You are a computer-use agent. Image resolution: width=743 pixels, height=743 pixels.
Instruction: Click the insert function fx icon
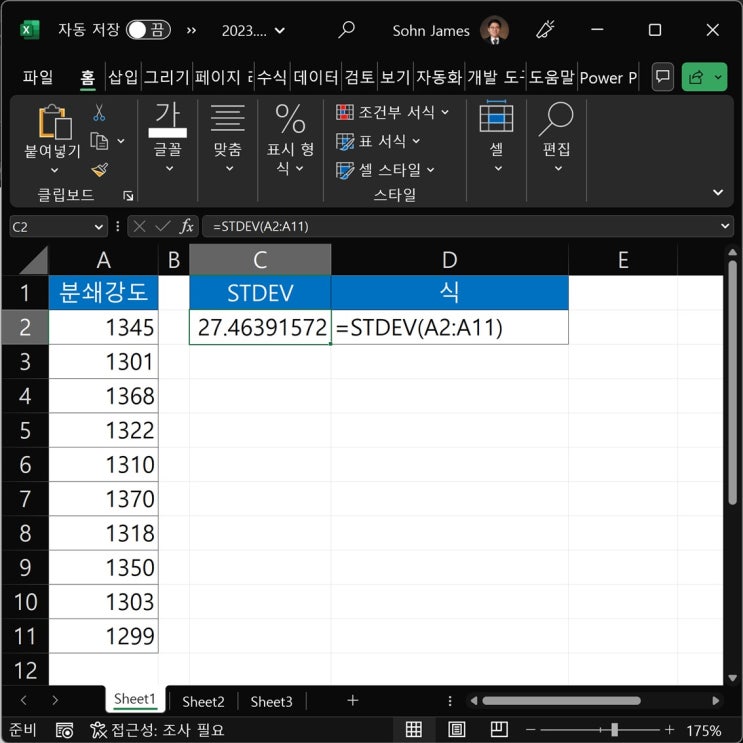click(x=184, y=227)
